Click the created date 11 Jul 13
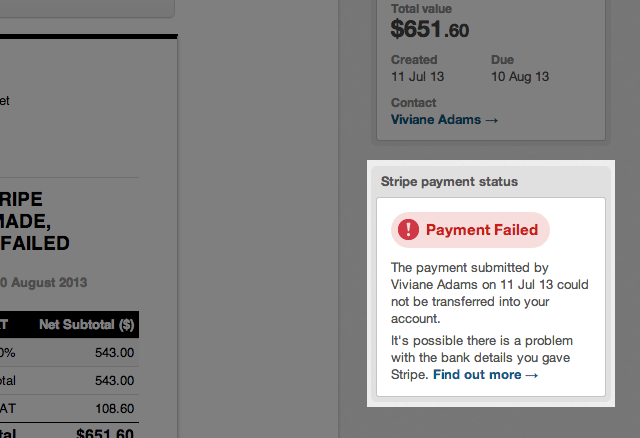Image resolution: width=640 pixels, height=438 pixels. [x=418, y=77]
